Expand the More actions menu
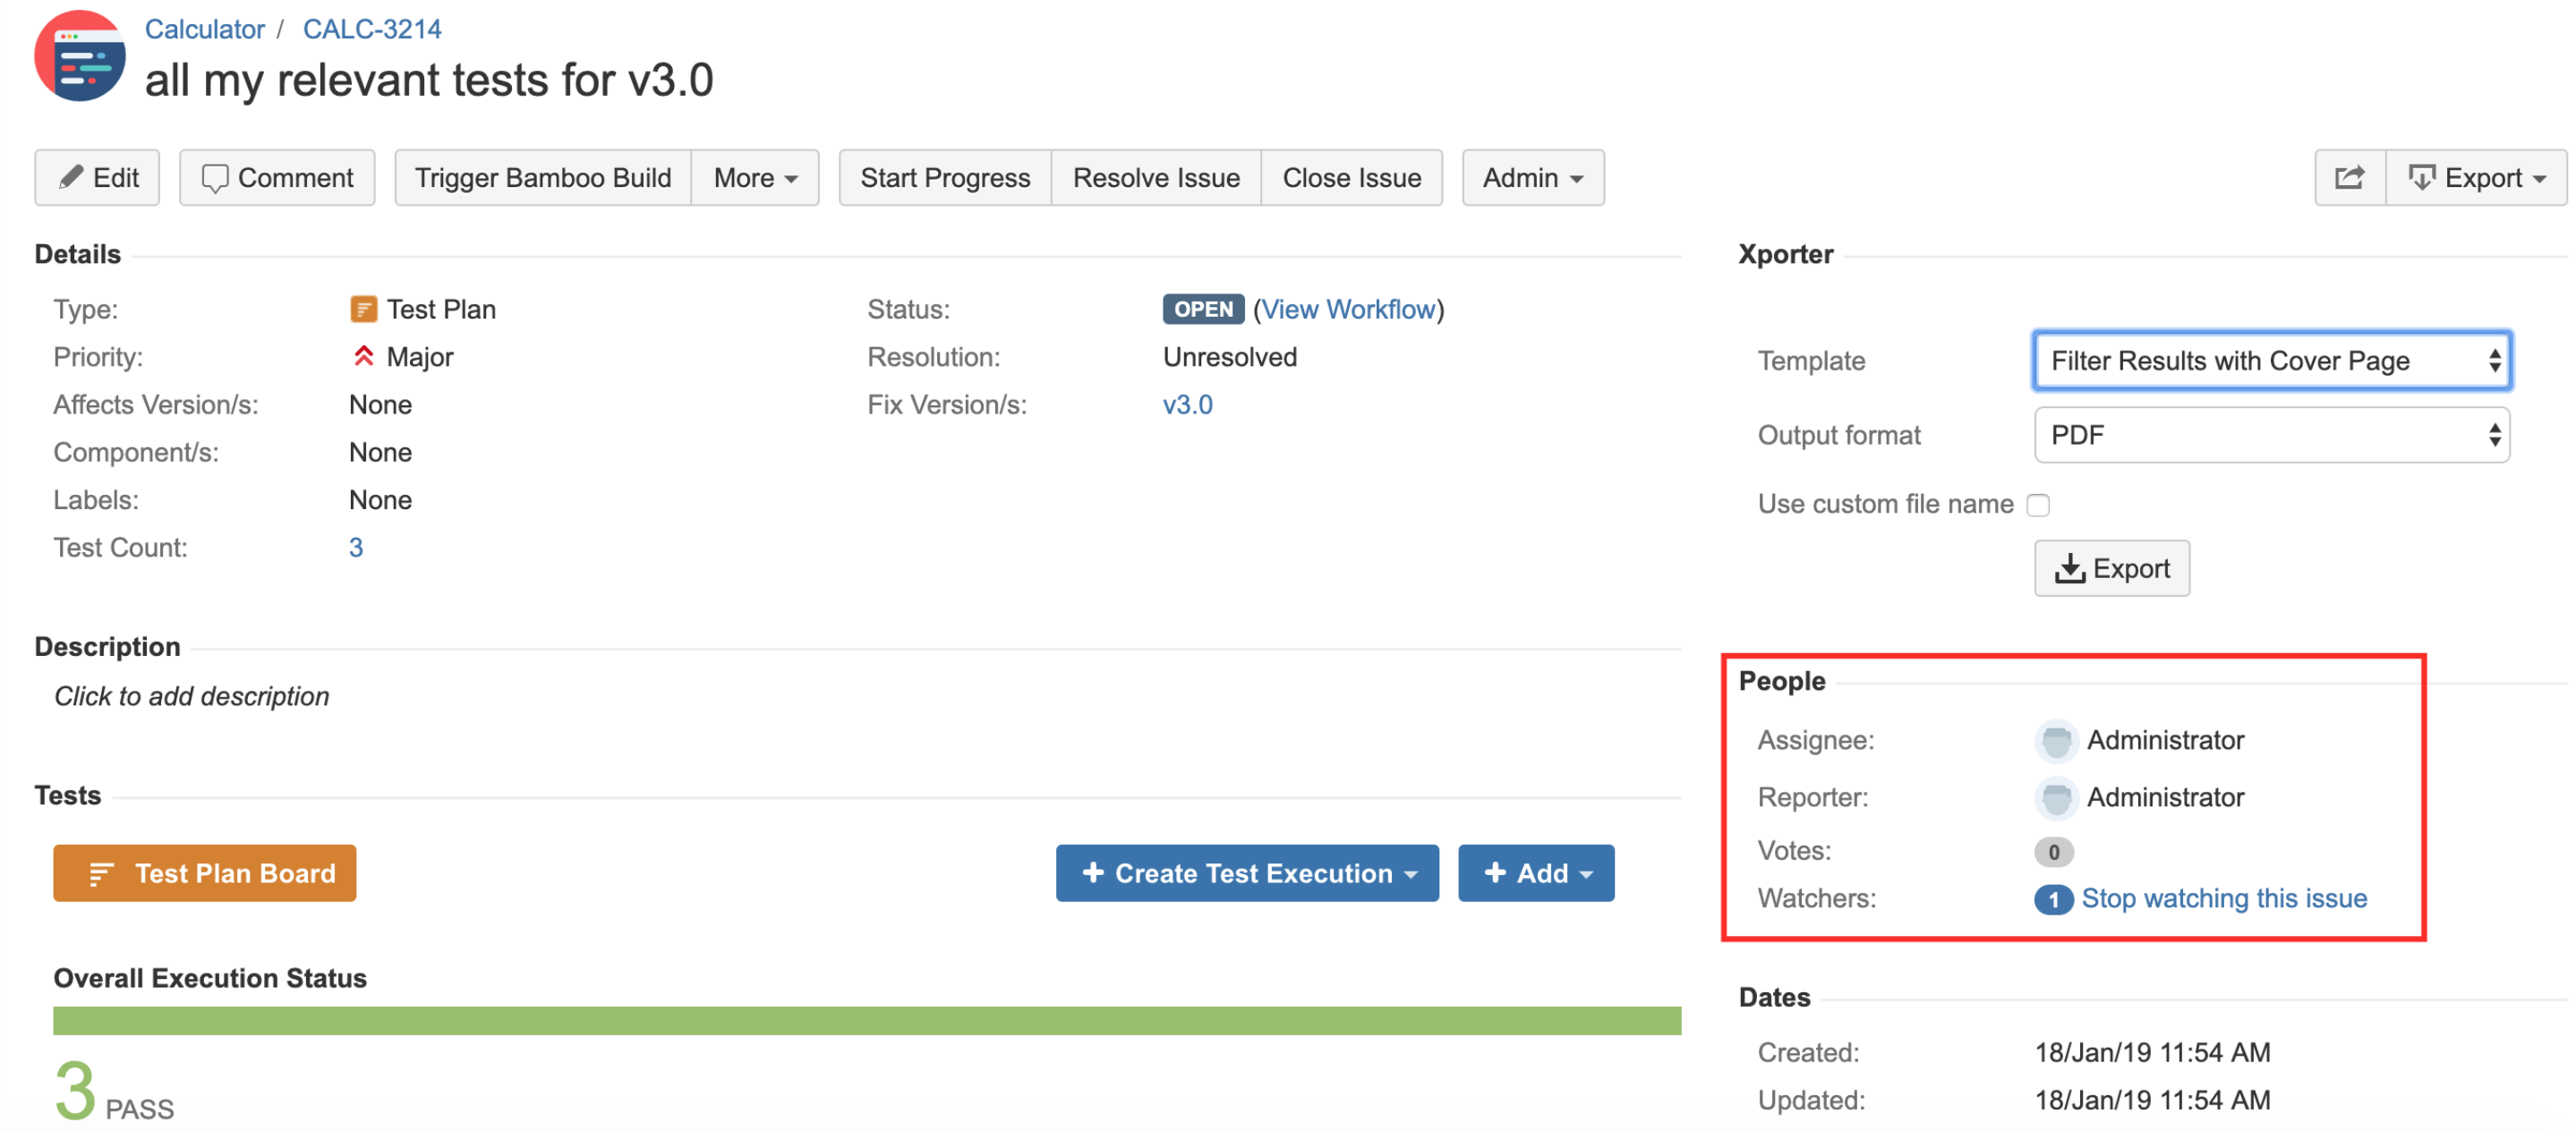2576x1131 pixels. tap(755, 178)
